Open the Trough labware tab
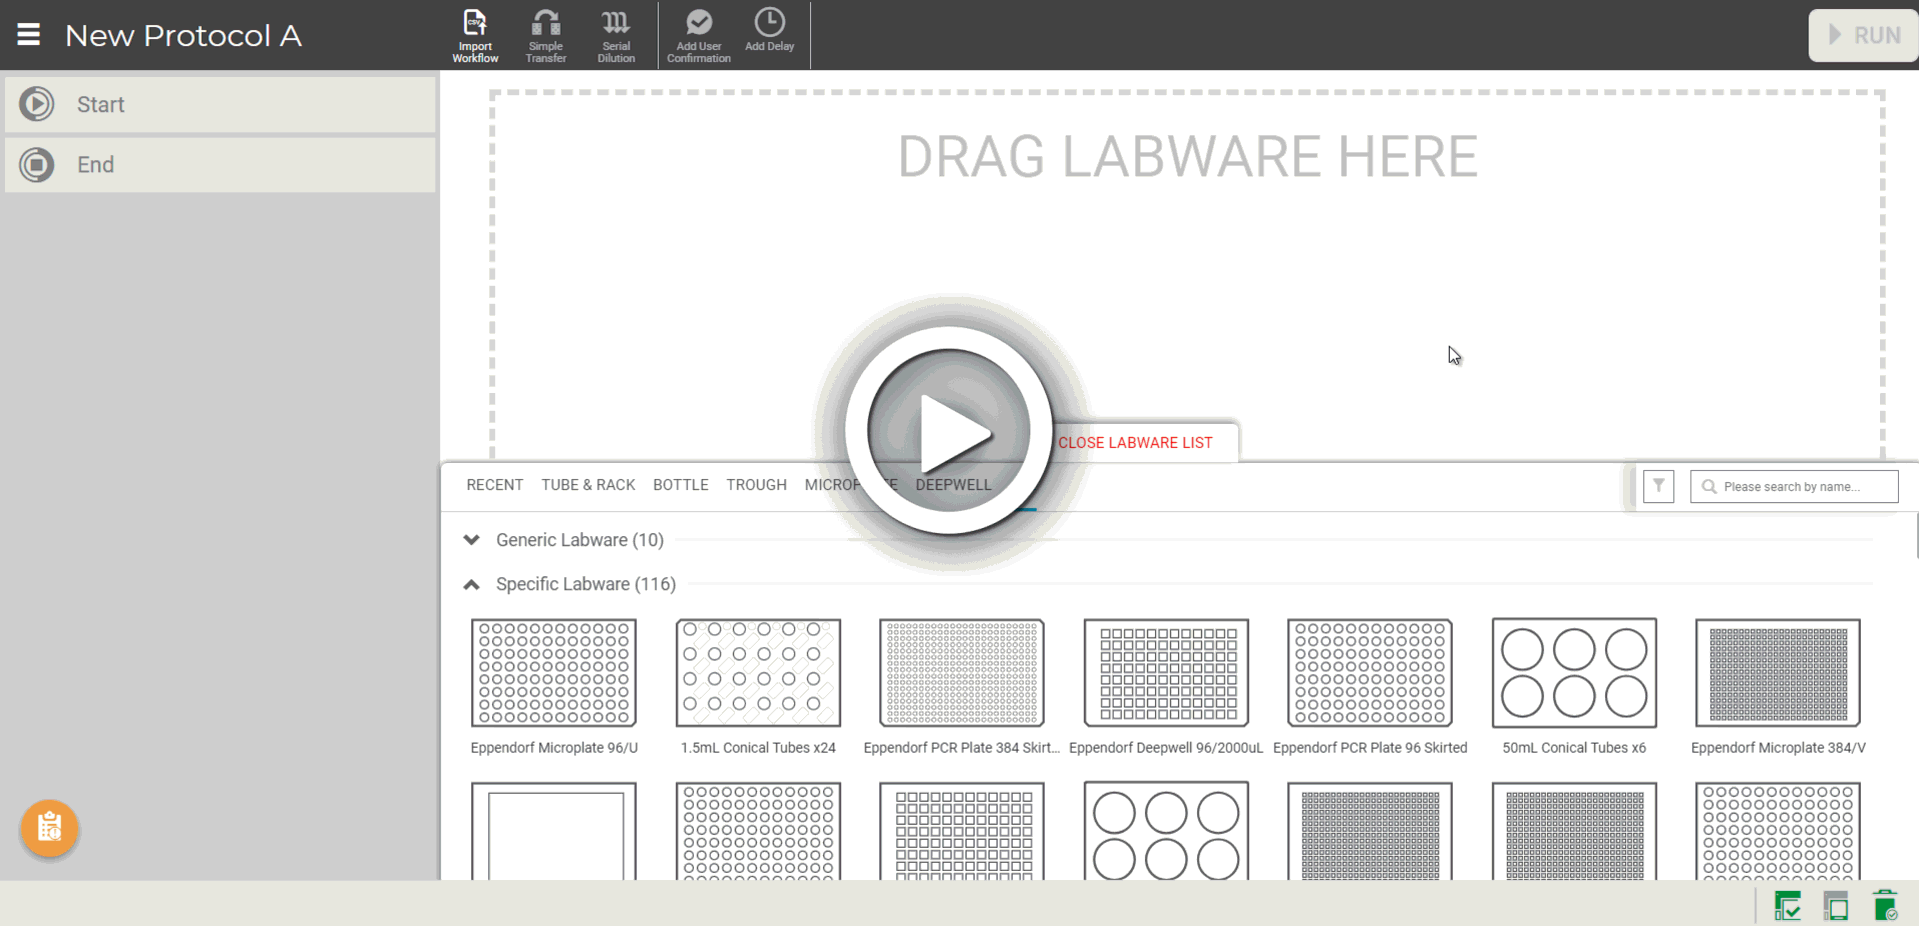The image size is (1919, 926). pos(756,485)
